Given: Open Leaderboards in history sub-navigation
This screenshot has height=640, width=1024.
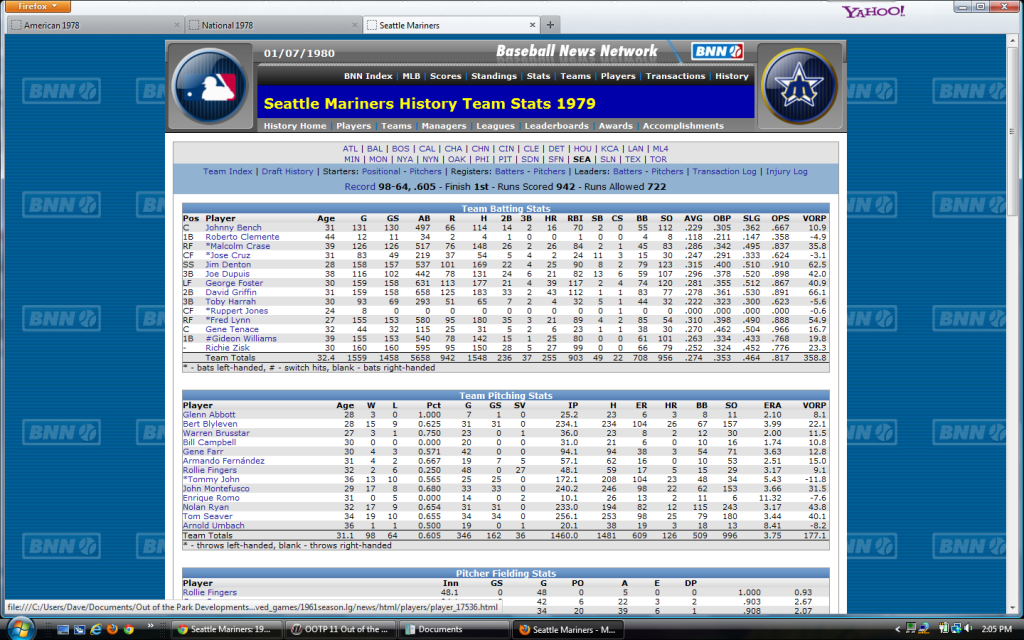Looking at the screenshot, I should click(556, 126).
